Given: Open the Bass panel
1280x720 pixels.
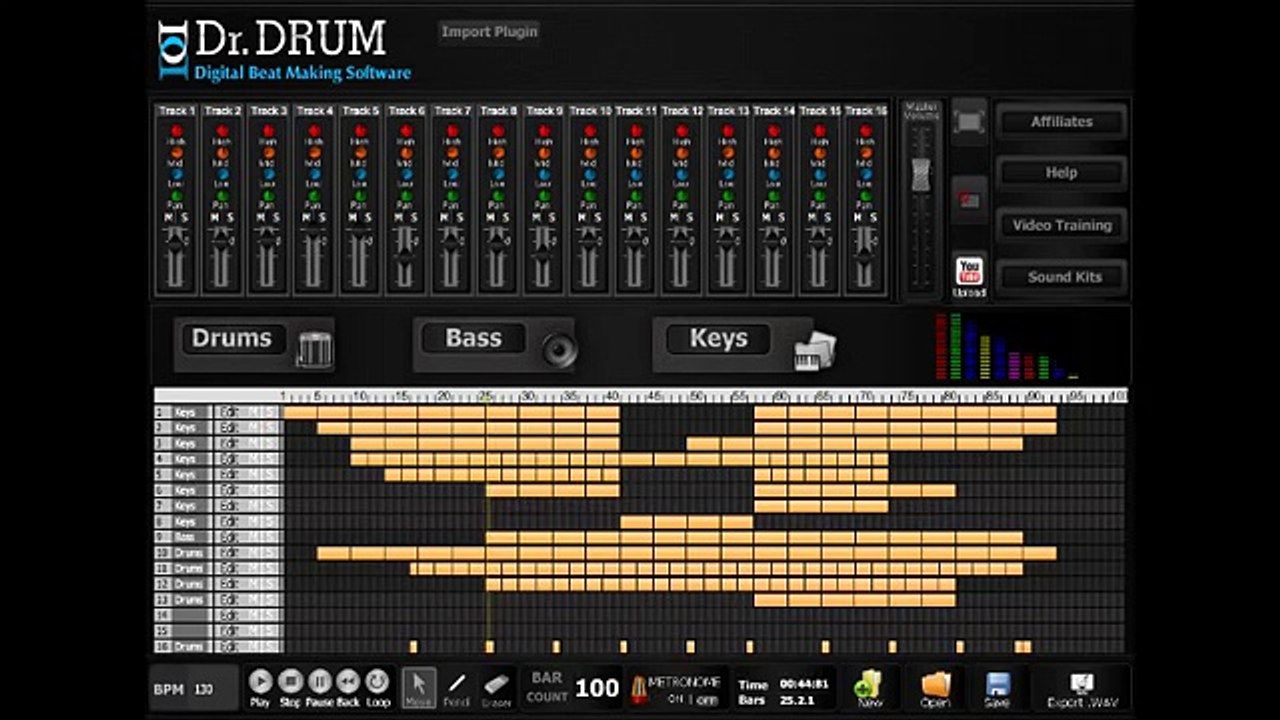Looking at the screenshot, I should pyautogui.click(x=473, y=339).
